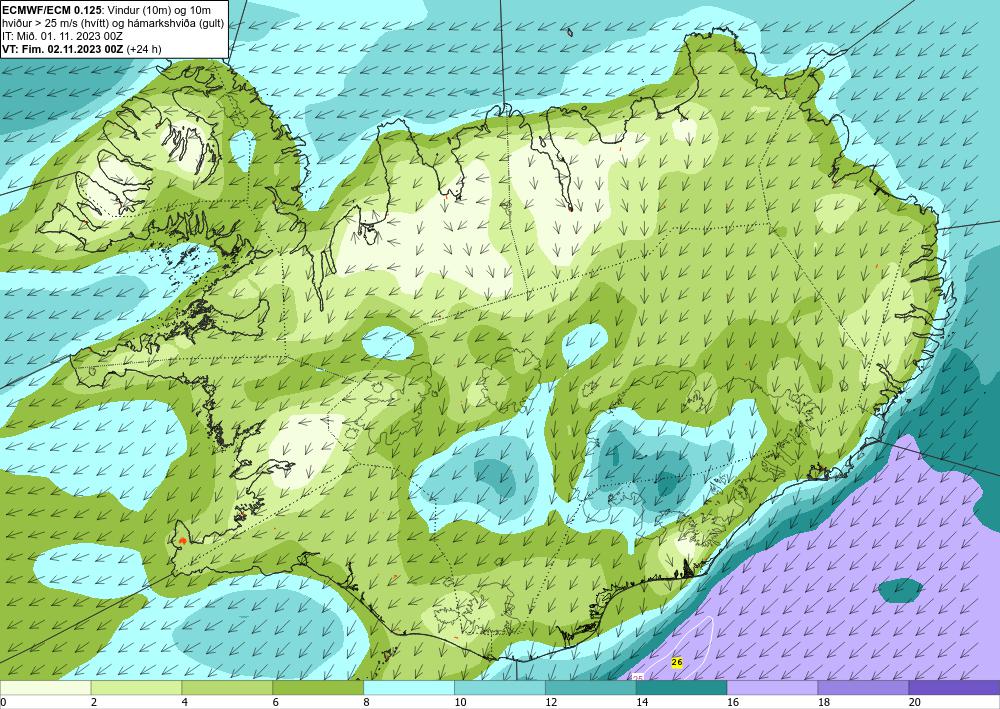Pick the lavender 16–18 m/s legend swatch
The height and width of the screenshot is (709, 1000).
pos(772,688)
